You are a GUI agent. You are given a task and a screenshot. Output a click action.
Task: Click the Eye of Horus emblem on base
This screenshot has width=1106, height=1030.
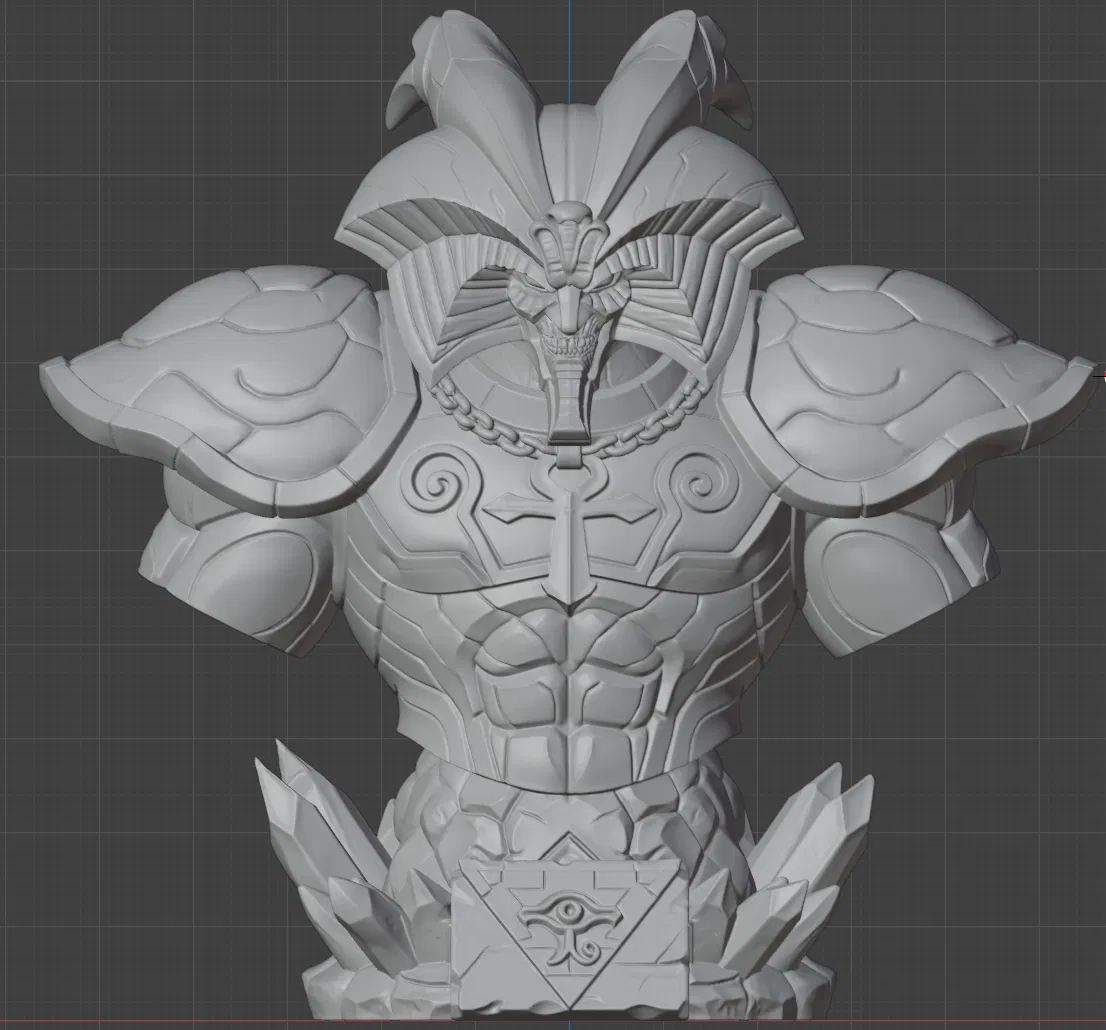569,927
